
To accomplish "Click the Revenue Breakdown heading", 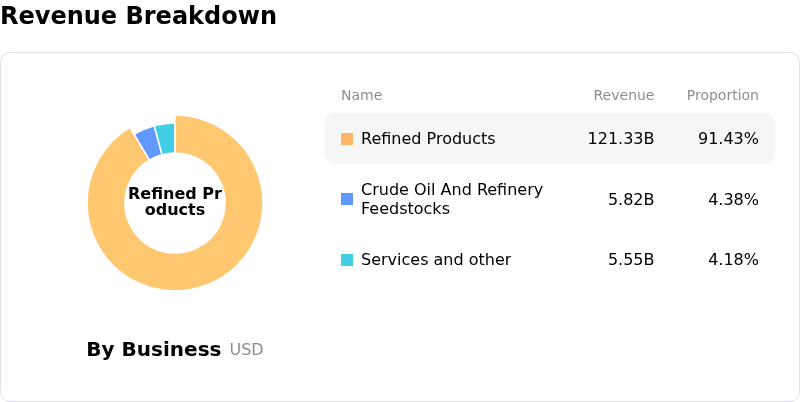I will [x=138, y=16].
